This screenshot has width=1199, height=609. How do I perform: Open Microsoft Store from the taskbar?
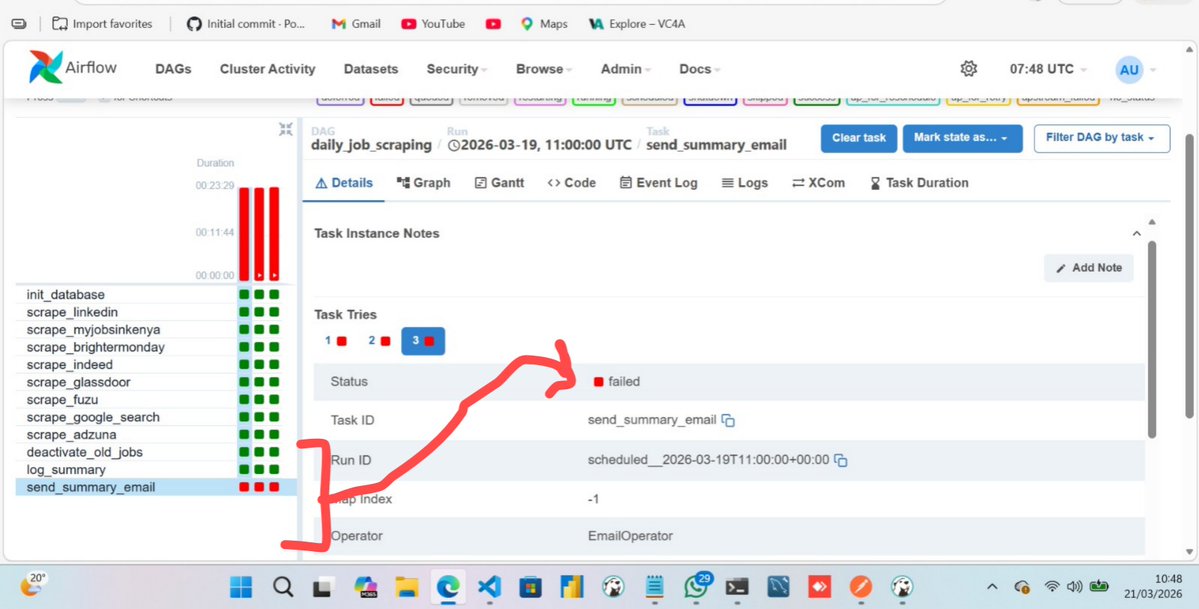tap(531, 588)
